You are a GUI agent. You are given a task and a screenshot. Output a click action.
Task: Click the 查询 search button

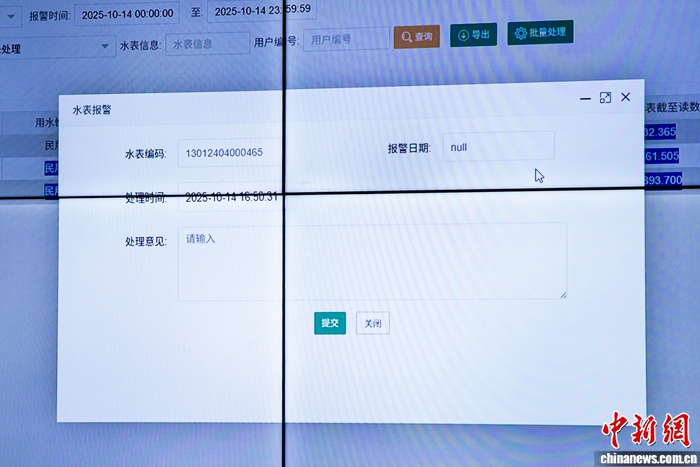click(416, 37)
